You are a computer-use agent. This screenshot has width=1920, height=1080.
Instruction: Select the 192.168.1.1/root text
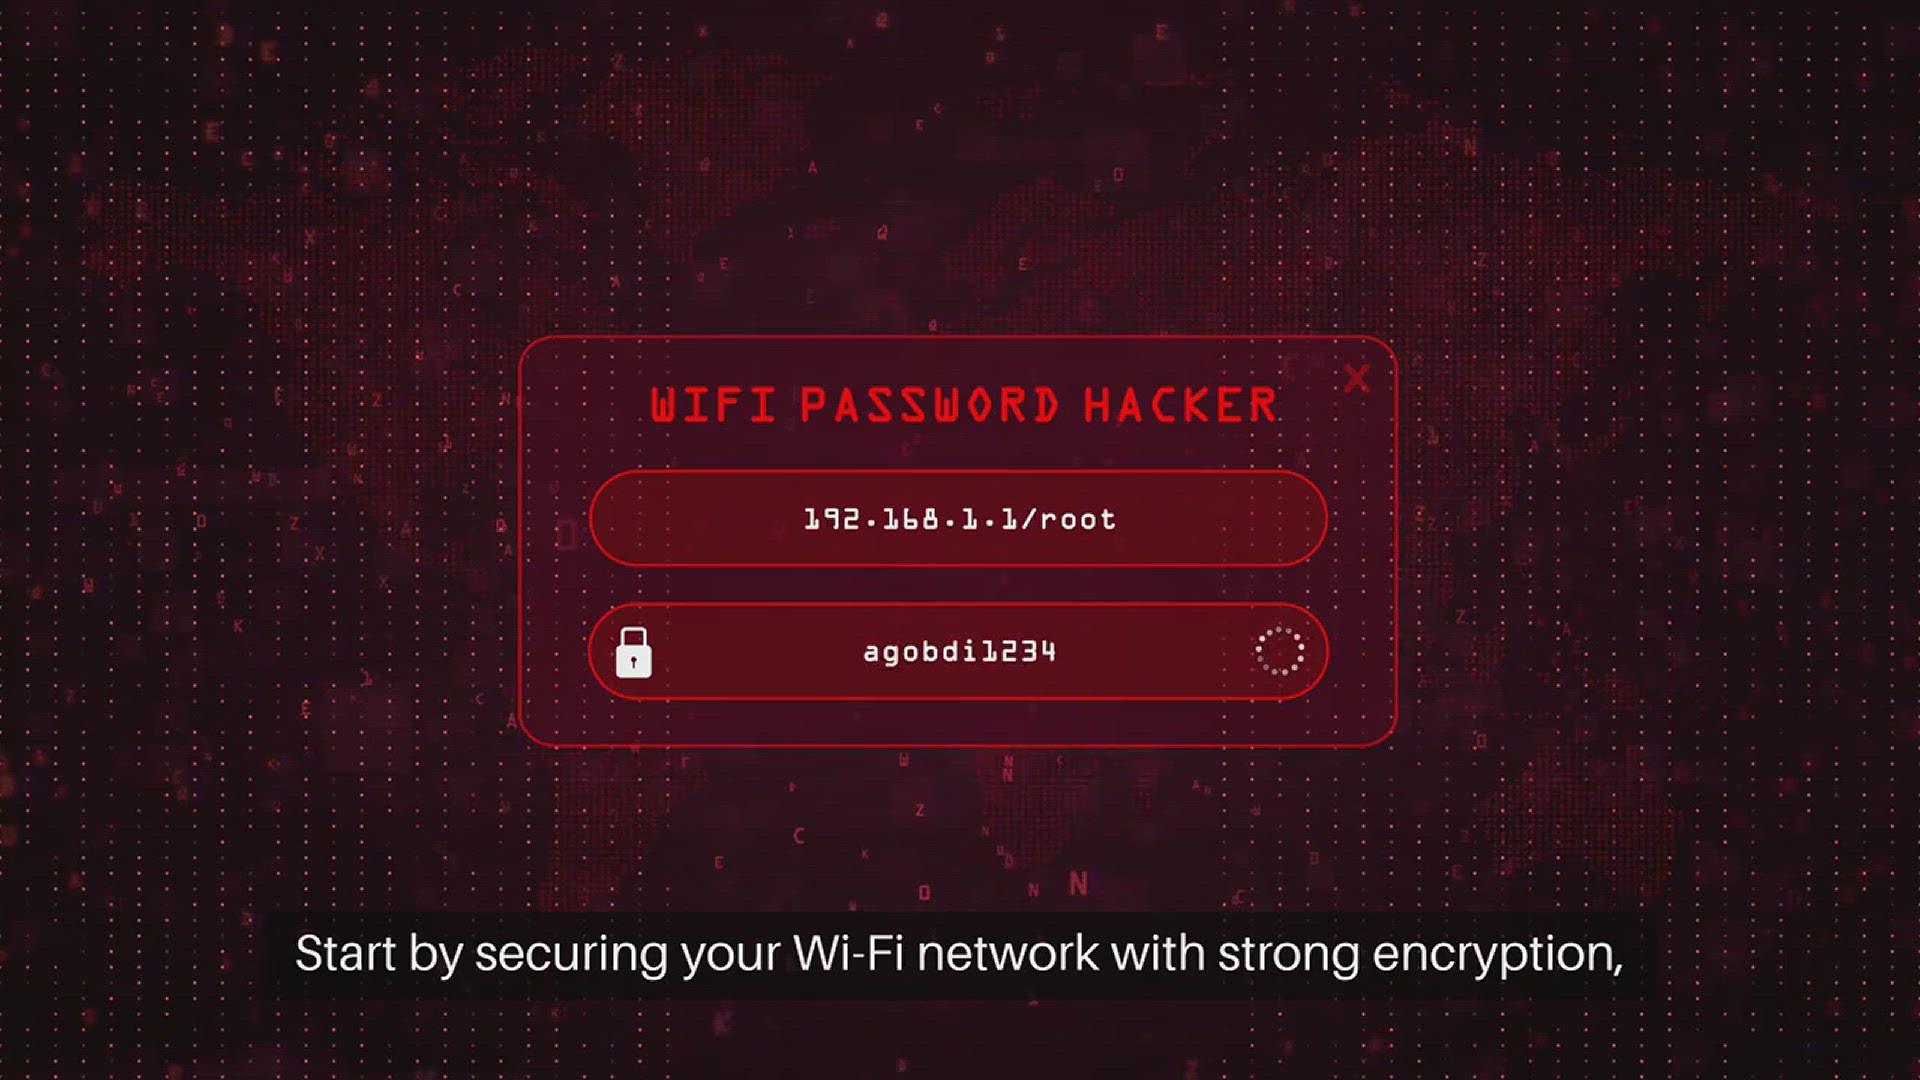[960, 519]
